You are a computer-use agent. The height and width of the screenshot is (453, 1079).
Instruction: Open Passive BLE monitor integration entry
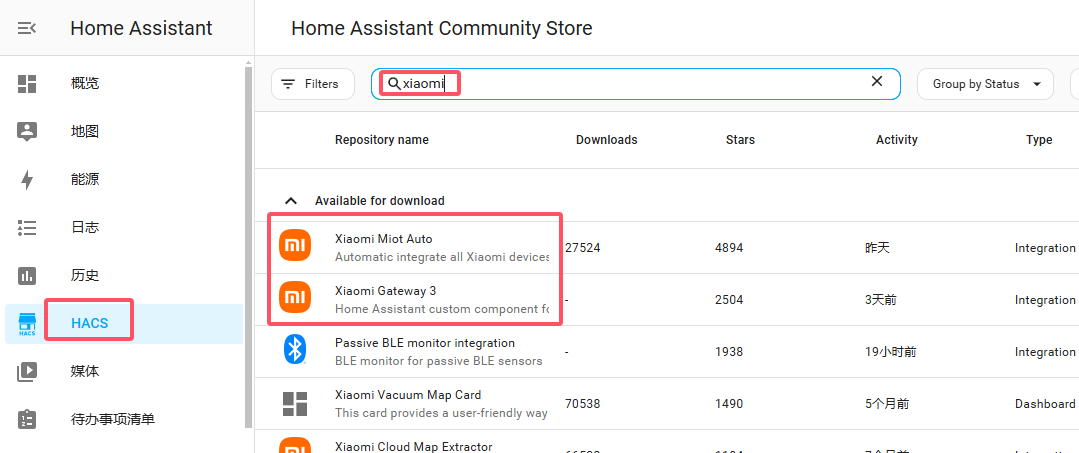[425, 343]
